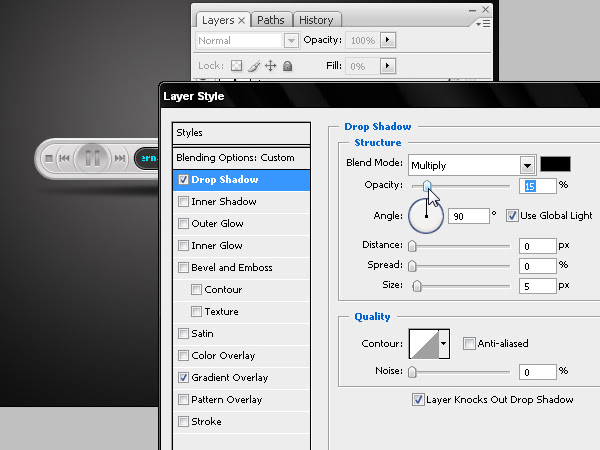600x450 pixels.
Task: Click the Noise slider handle
Action: click(412, 372)
